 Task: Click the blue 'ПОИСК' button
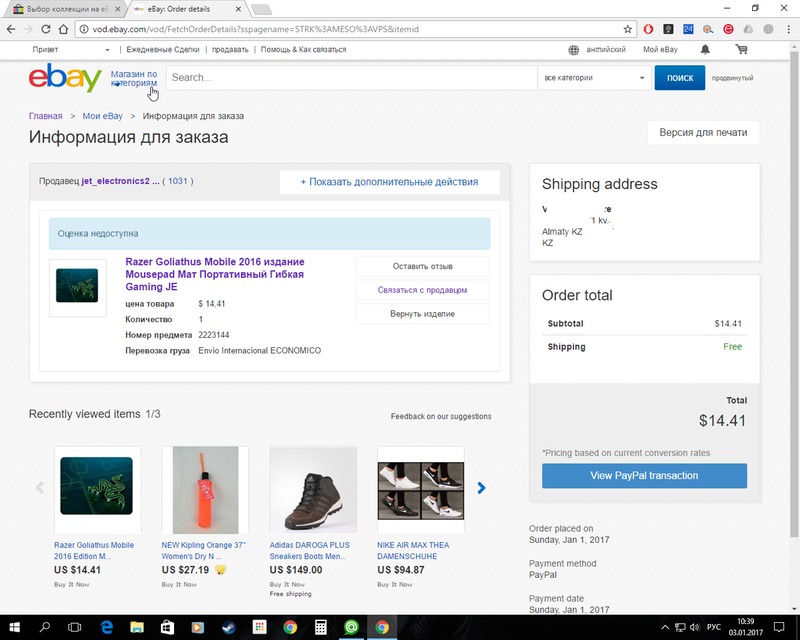click(680, 78)
